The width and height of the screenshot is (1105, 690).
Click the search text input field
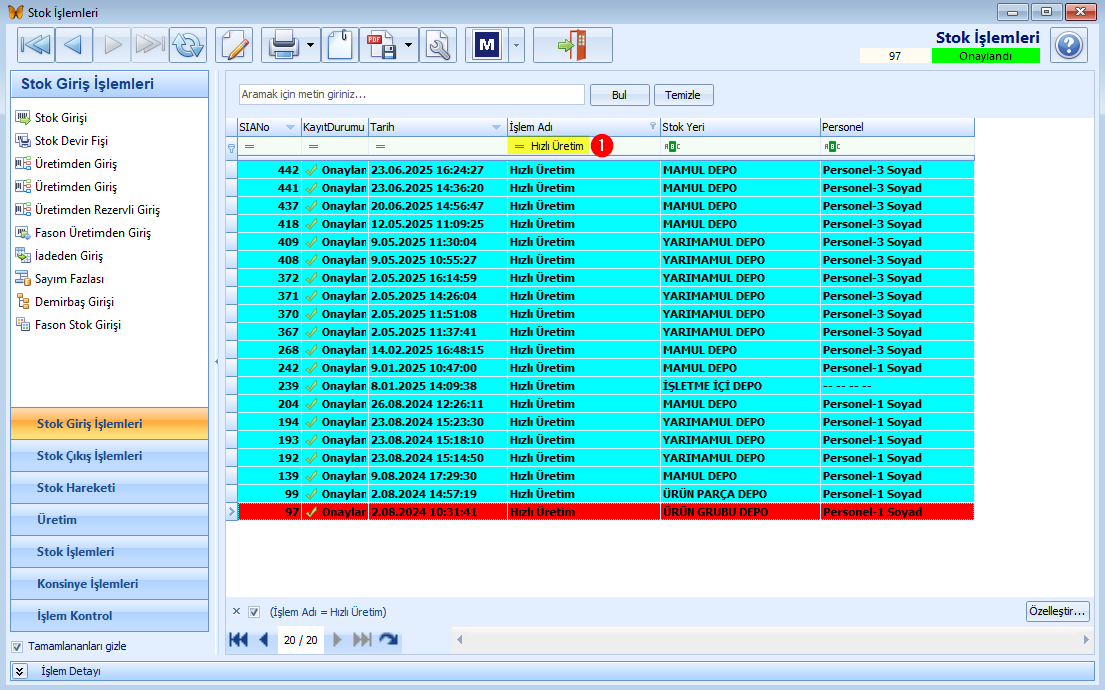412,94
